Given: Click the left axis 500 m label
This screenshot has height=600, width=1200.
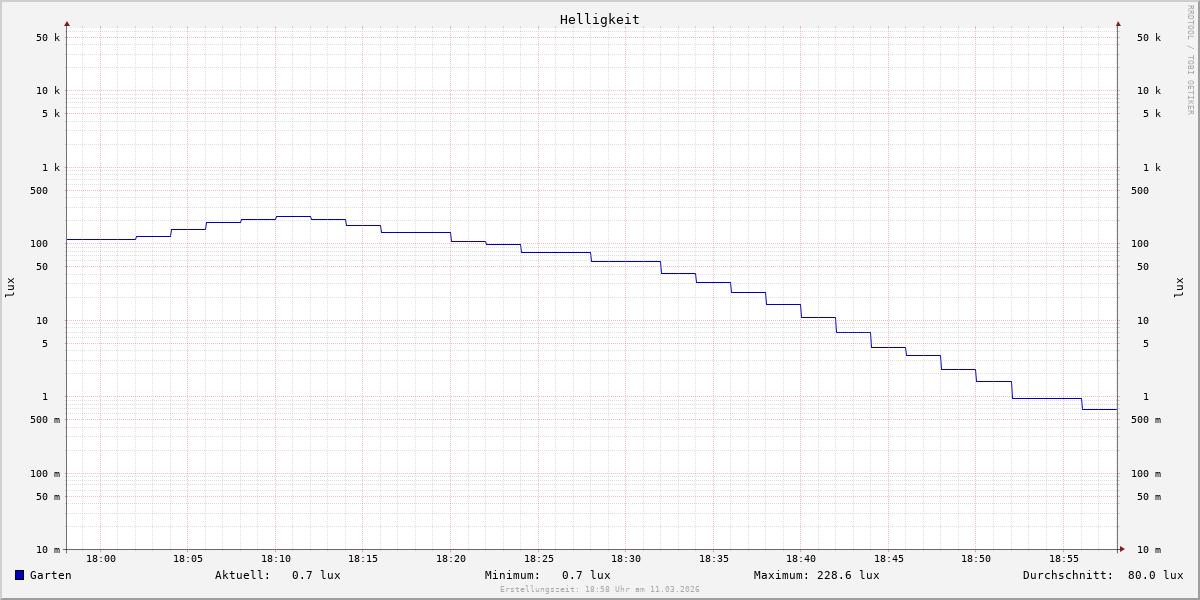Looking at the screenshot, I should (x=45, y=420).
